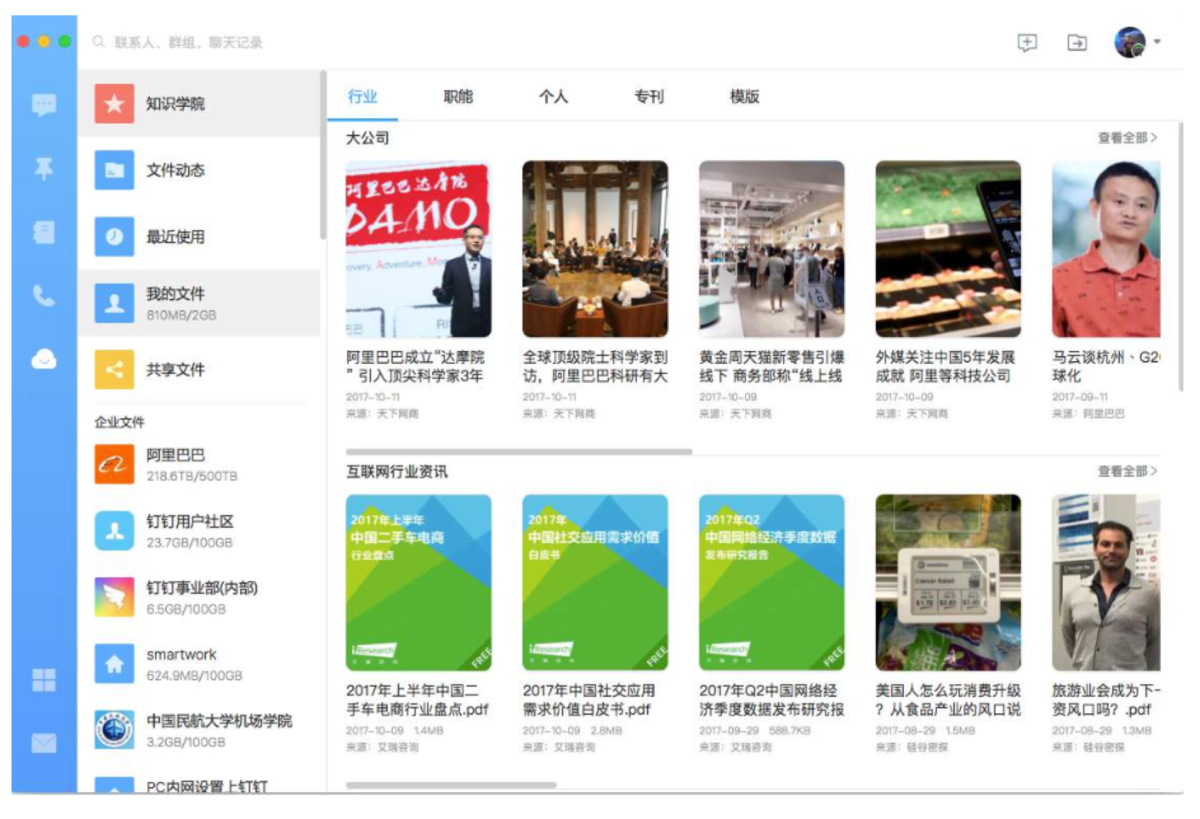Click title 2017年Q2中国网络经济季度数据
The width and height of the screenshot is (1200, 819).
[771, 700]
